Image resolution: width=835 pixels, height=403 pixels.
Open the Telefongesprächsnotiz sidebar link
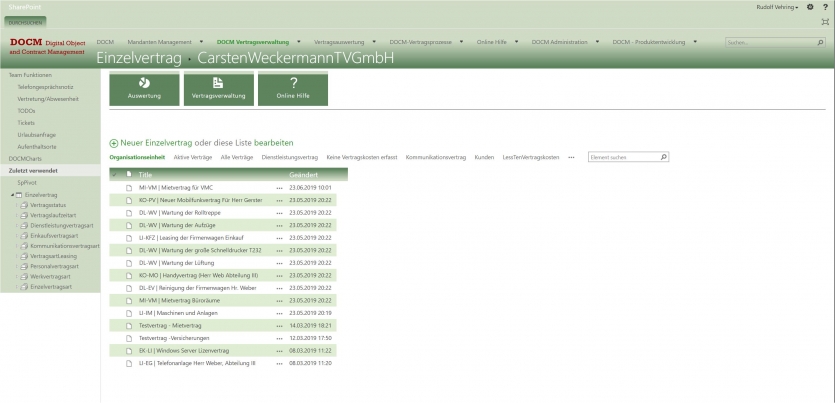tap(45, 87)
